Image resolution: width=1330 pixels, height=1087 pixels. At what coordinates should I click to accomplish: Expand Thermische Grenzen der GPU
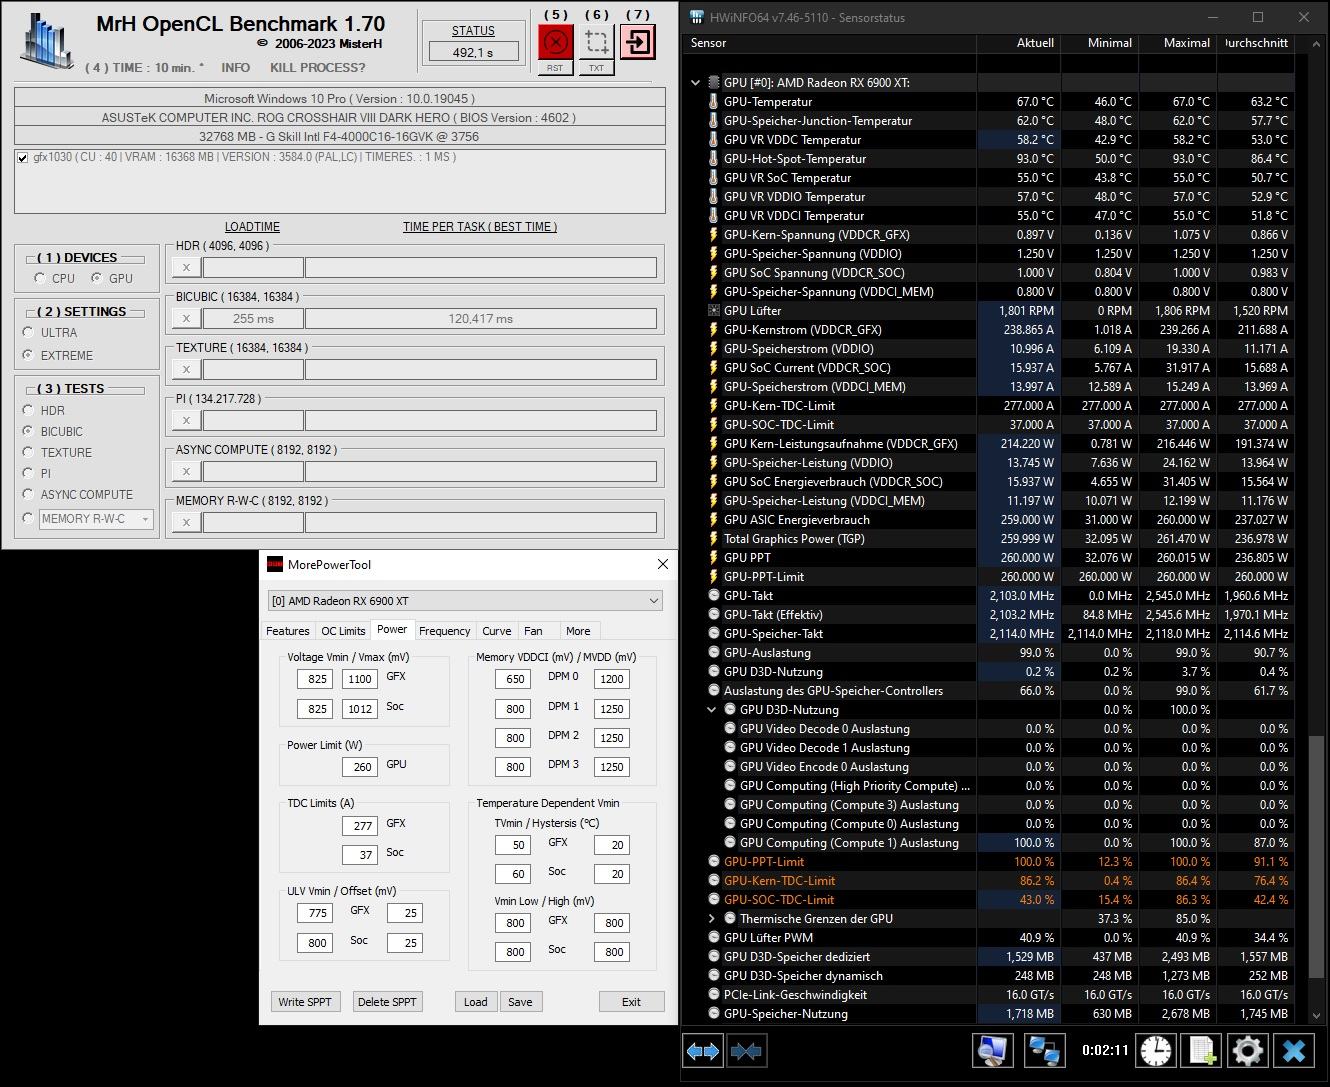(x=712, y=919)
